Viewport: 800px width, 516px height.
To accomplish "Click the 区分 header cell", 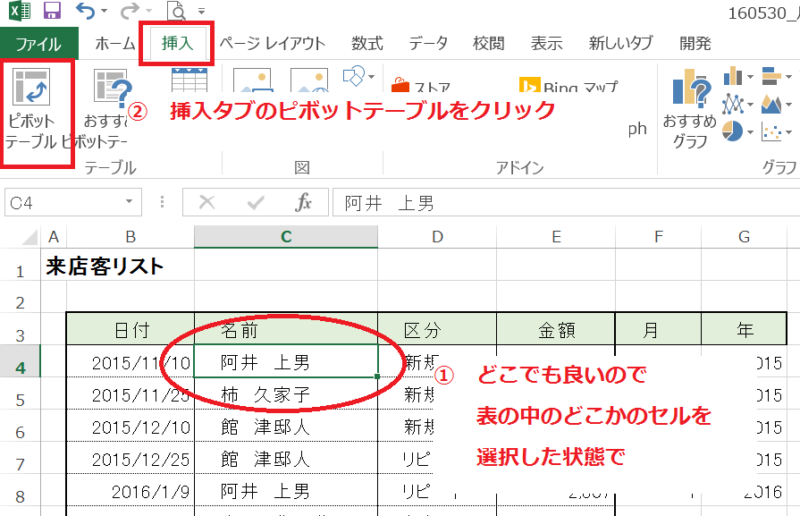I will coord(437,330).
